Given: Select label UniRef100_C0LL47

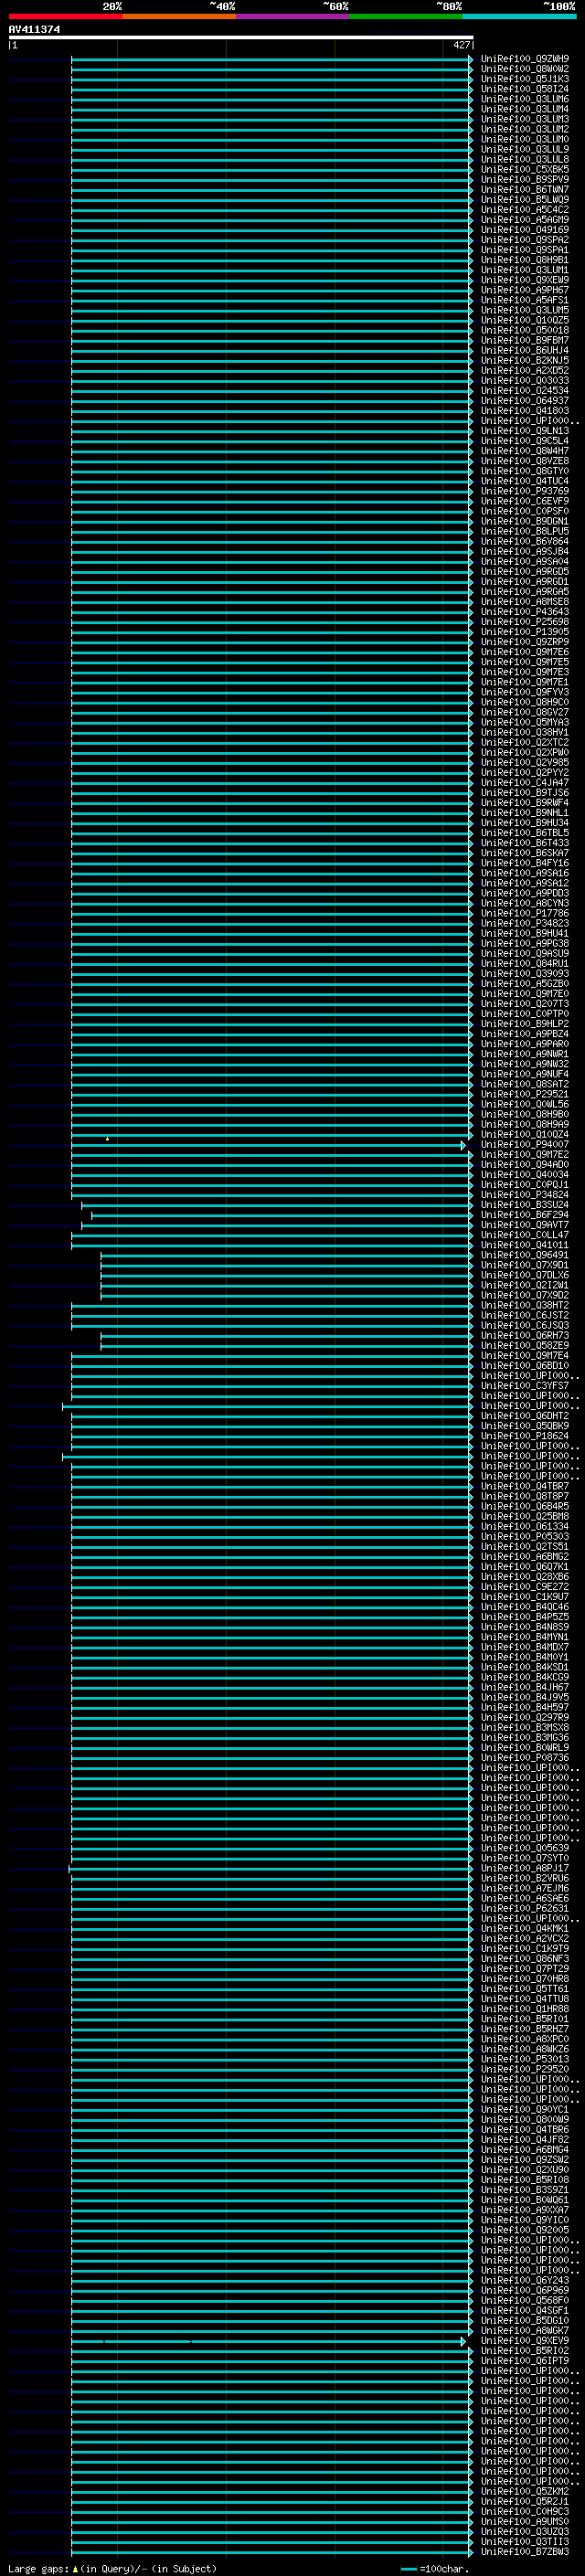Looking at the screenshot, I should click(525, 1235).
